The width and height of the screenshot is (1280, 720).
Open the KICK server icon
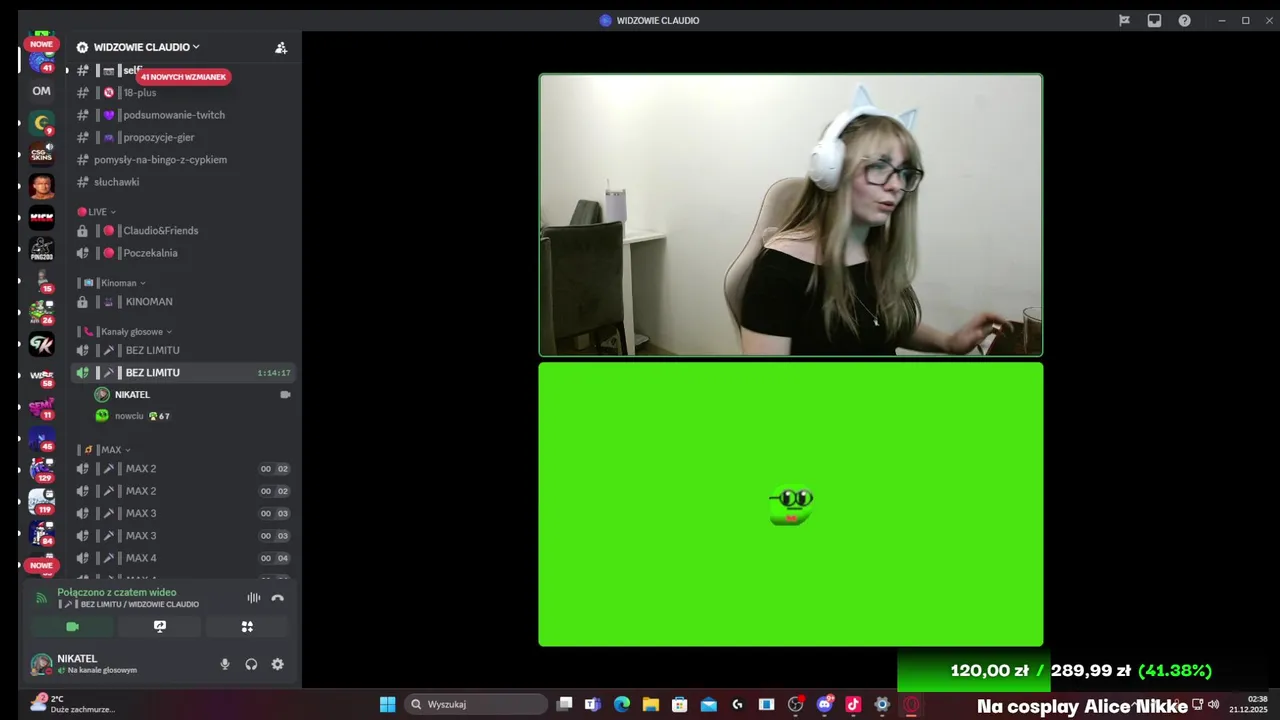(x=41, y=217)
